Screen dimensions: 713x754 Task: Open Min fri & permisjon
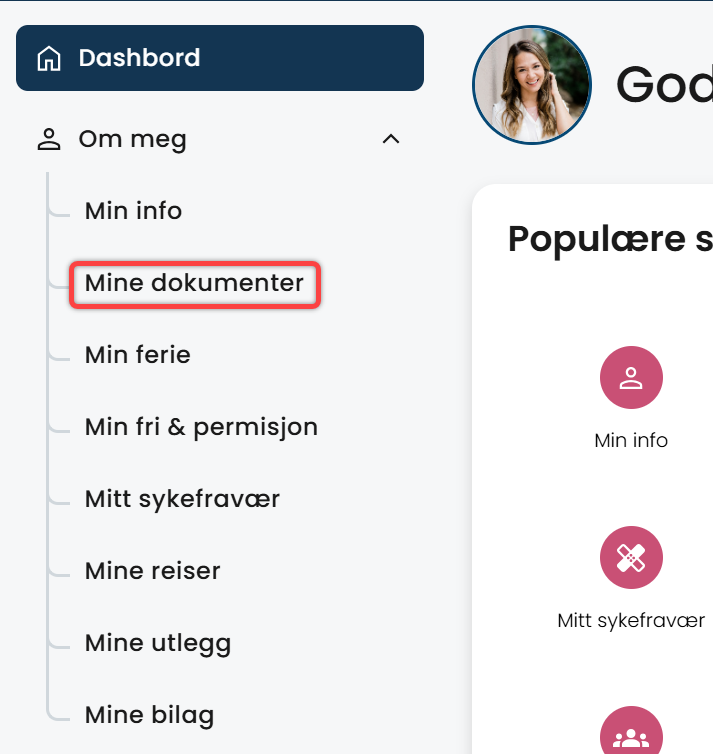click(201, 427)
